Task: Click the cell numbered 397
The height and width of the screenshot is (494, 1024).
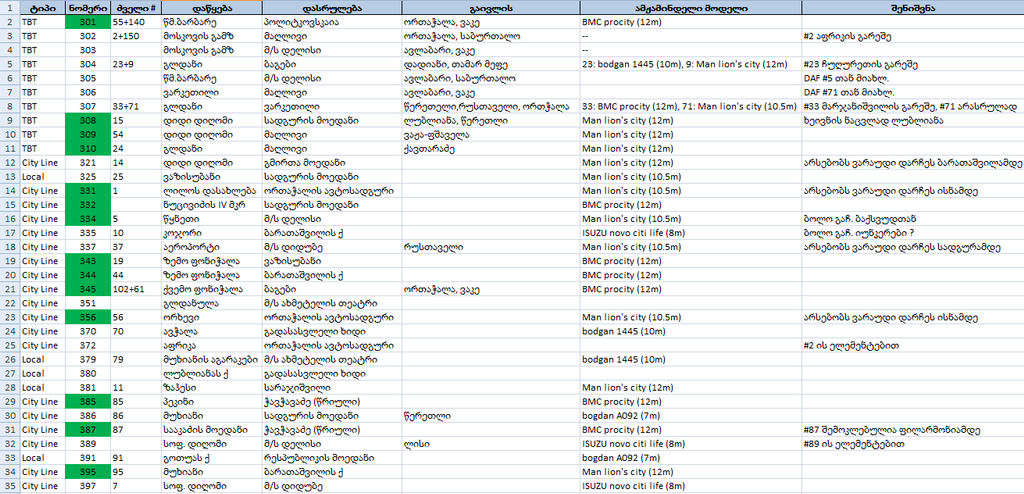Action: pyautogui.click(x=88, y=487)
